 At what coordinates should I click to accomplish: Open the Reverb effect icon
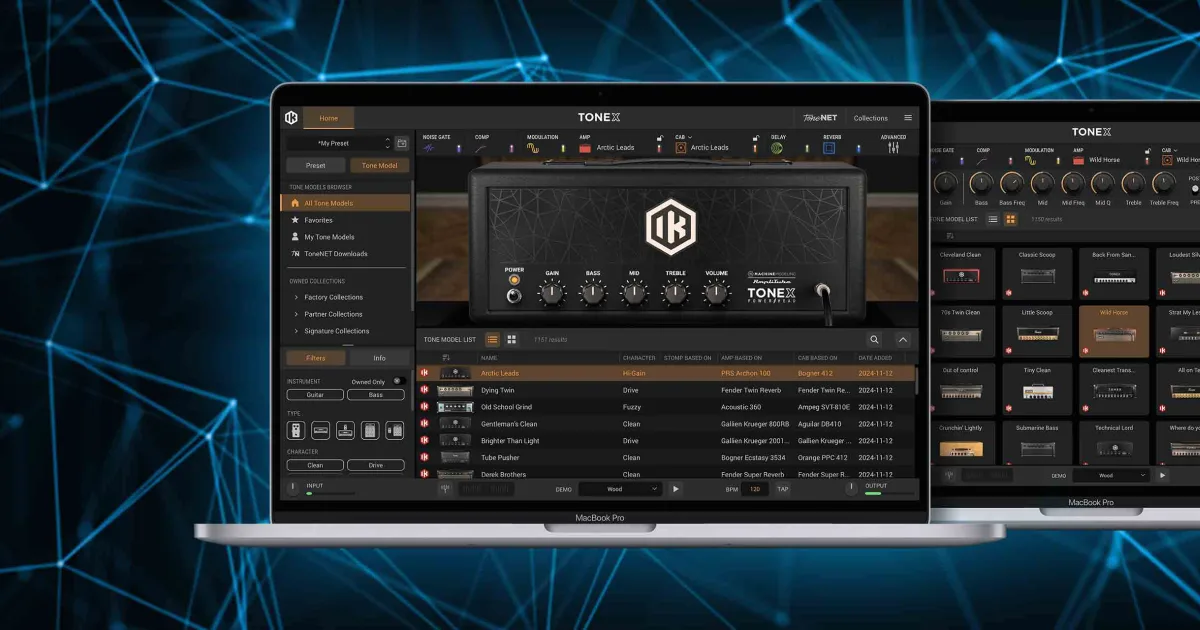tap(829, 148)
